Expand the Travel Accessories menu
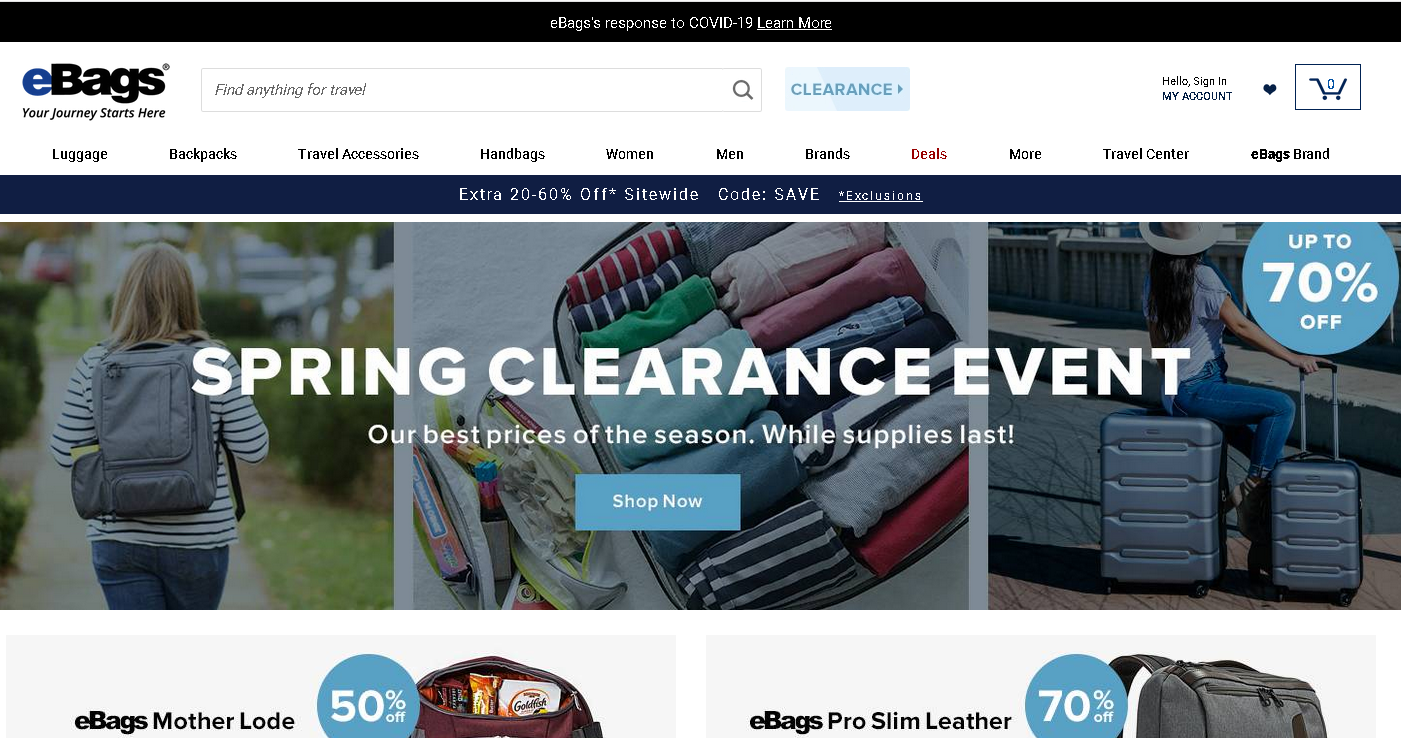The height and width of the screenshot is (738, 1401). (x=358, y=154)
